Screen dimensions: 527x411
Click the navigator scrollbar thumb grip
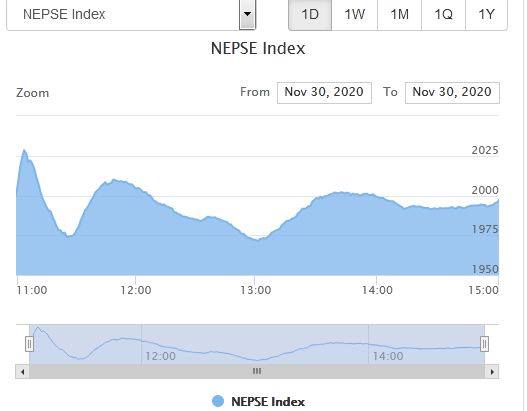pyautogui.click(x=257, y=371)
